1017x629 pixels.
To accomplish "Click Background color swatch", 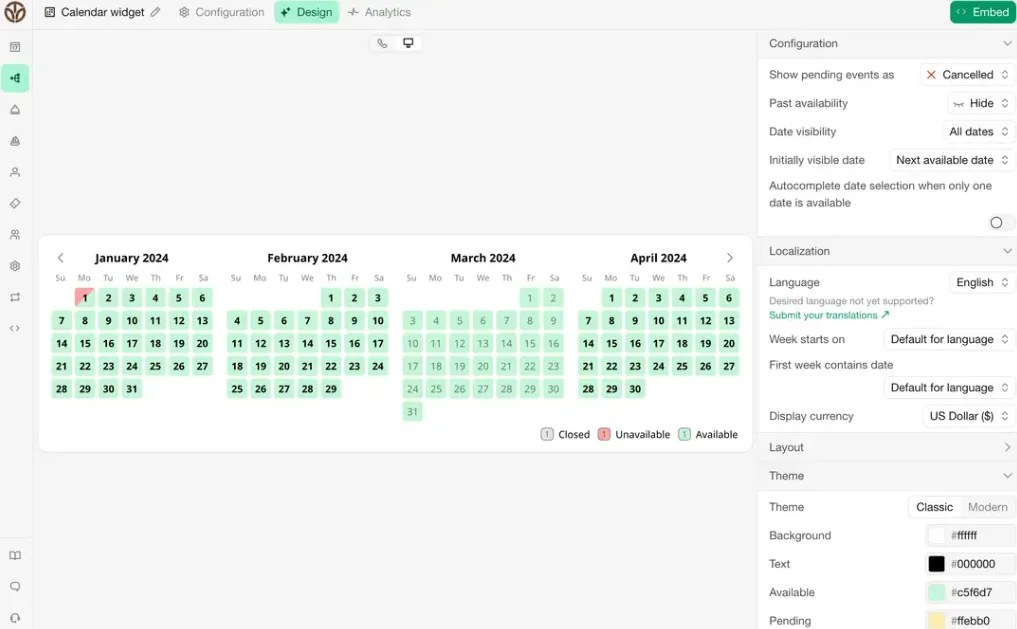I will pos(936,536).
